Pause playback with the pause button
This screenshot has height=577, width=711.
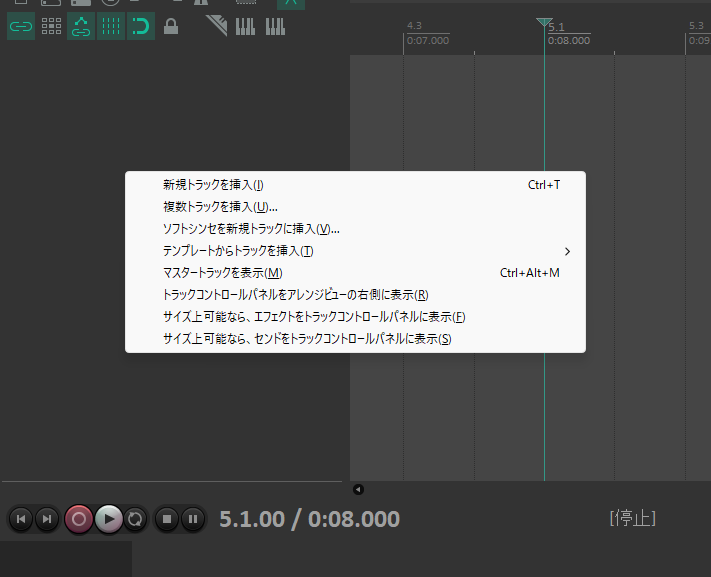pos(193,519)
